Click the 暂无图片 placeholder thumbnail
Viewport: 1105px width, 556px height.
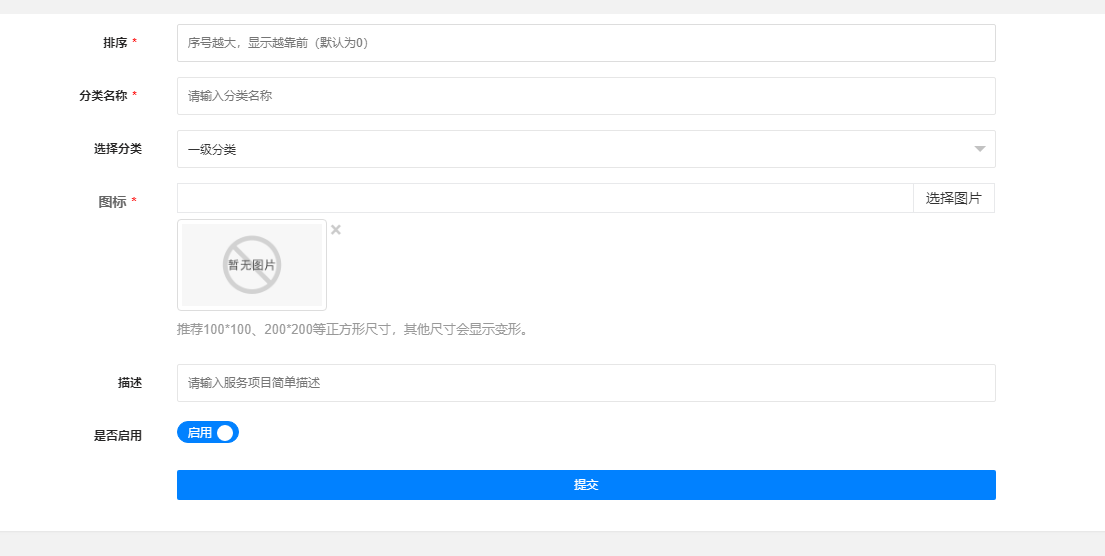(252, 265)
